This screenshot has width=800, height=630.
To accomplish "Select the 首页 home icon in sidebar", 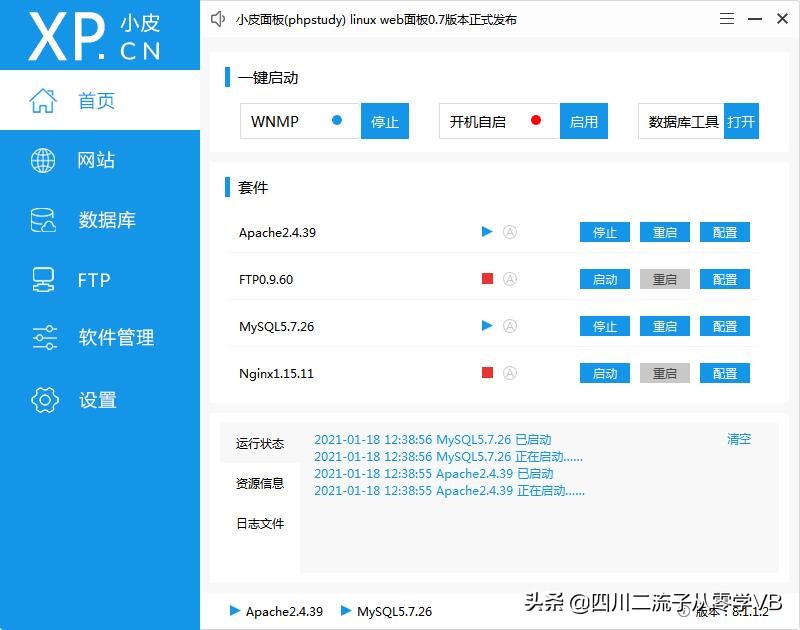I will [42, 101].
